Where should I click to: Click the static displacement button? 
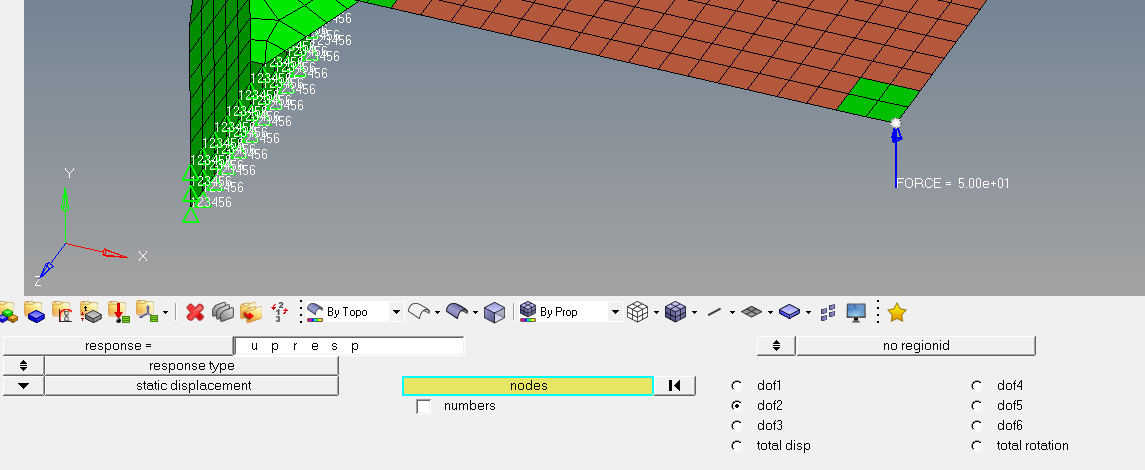191,385
